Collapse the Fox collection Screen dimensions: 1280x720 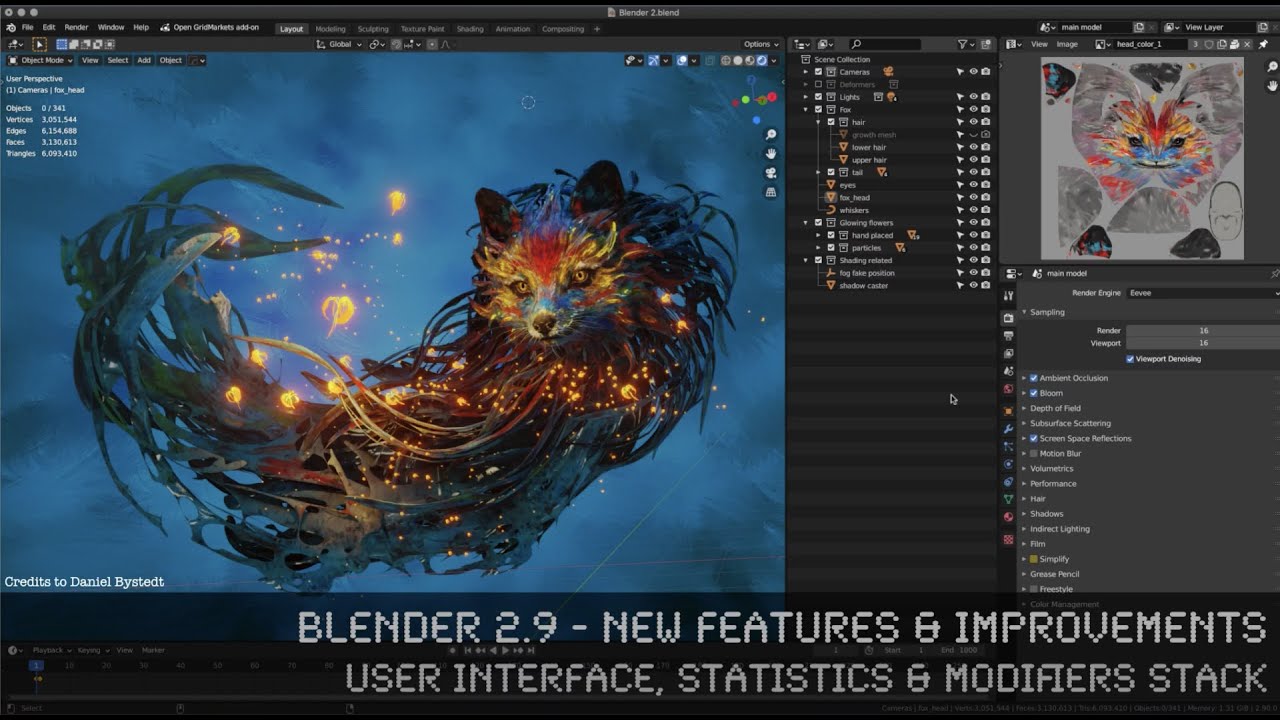tap(806, 110)
